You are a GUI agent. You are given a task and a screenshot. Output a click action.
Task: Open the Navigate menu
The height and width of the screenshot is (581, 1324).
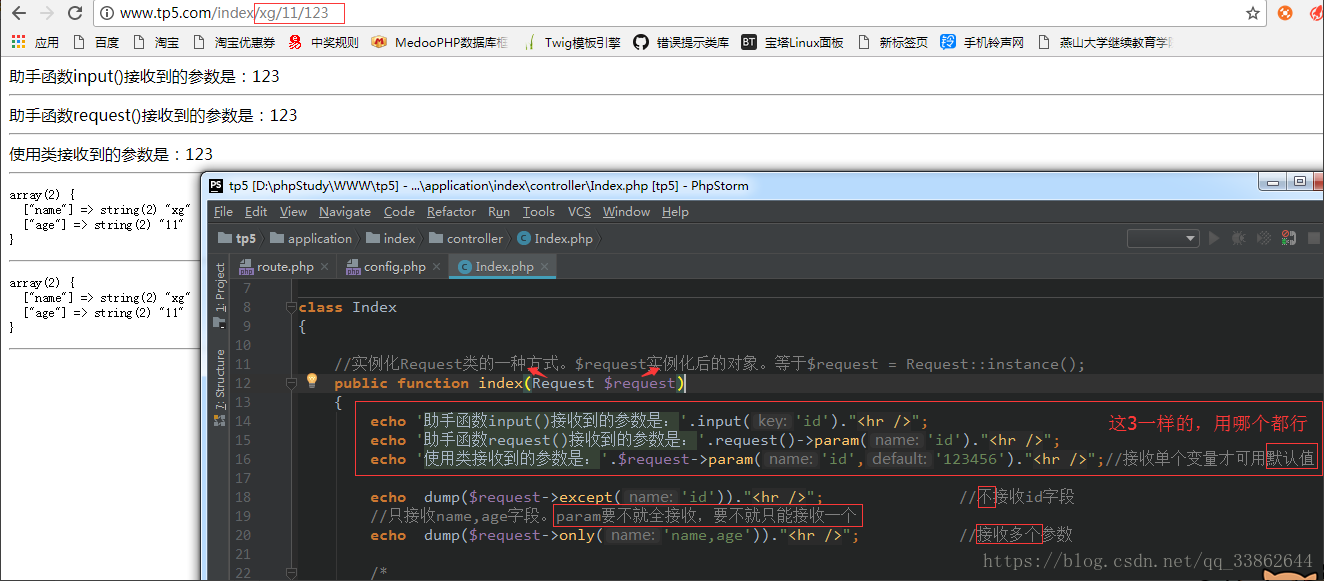pyautogui.click(x=345, y=211)
